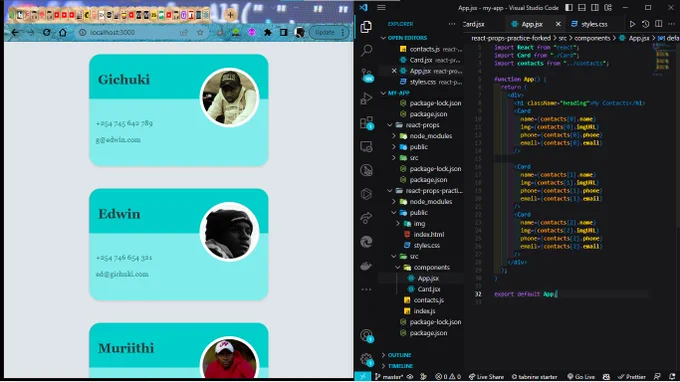The height and width of the screenshot is (382, 680).
Task: Click tabnine starter in status bar
Action: point(534,376)
